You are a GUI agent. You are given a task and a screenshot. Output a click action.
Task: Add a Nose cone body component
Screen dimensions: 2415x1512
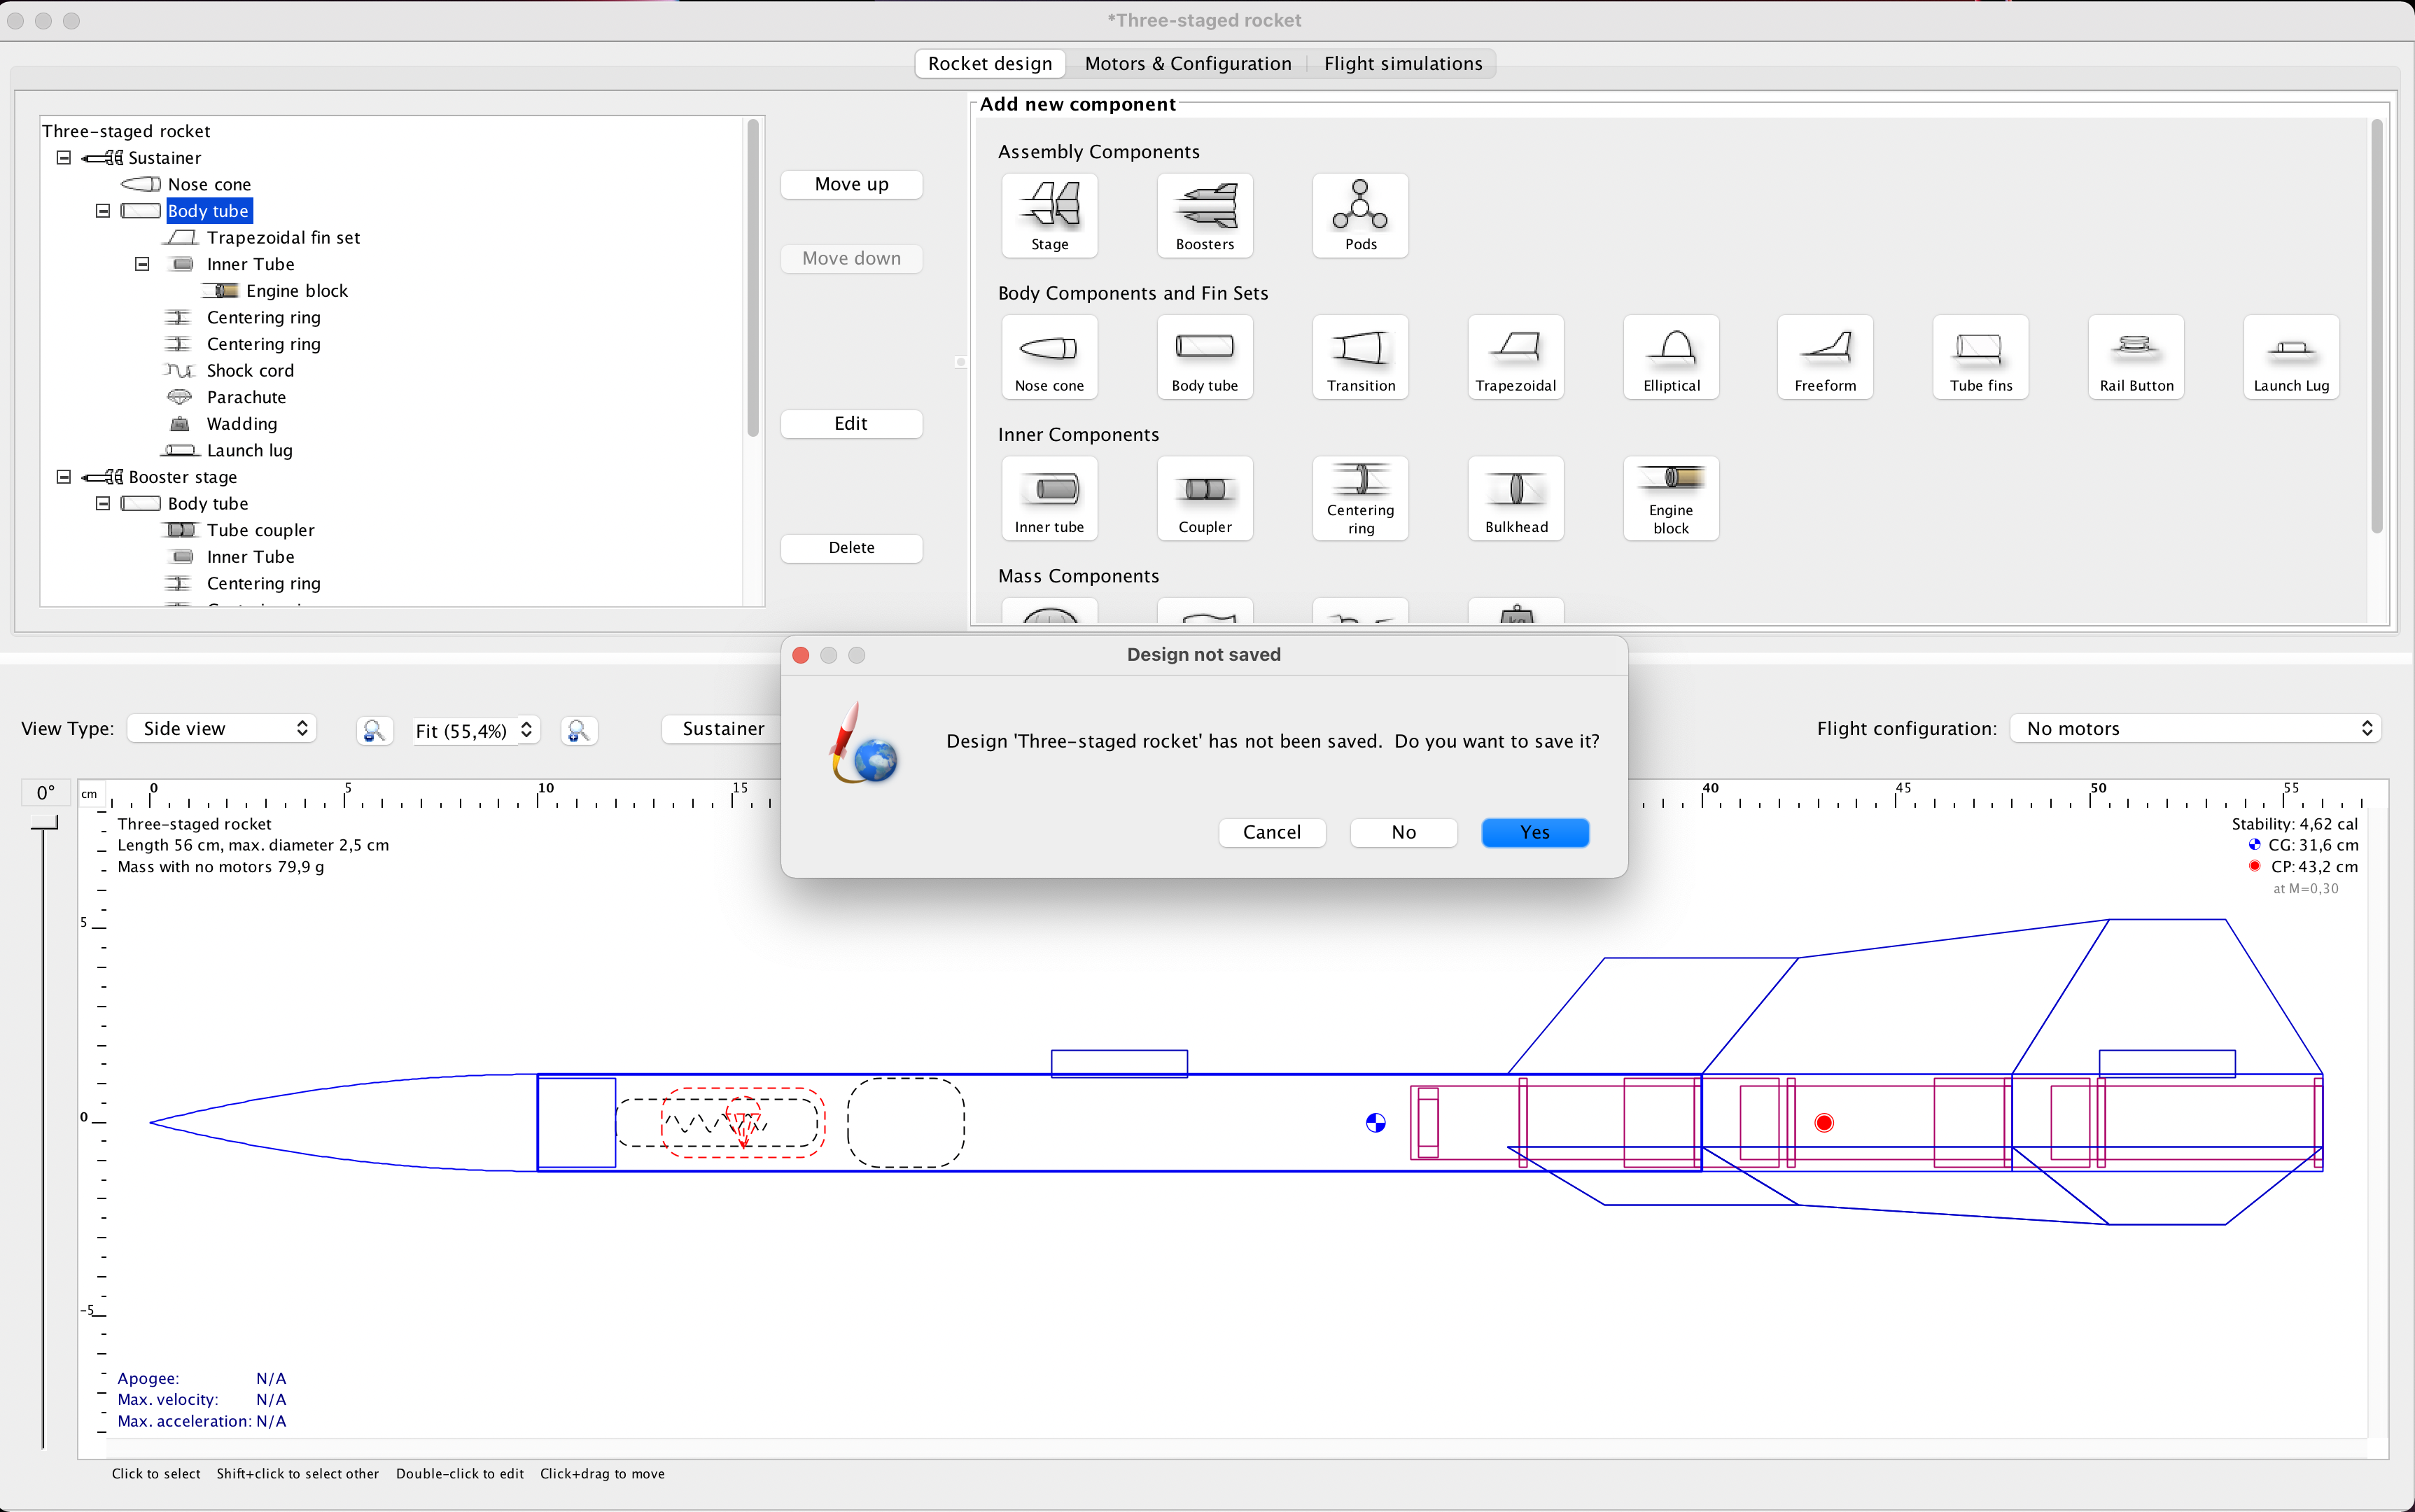tap(1048, 357)
